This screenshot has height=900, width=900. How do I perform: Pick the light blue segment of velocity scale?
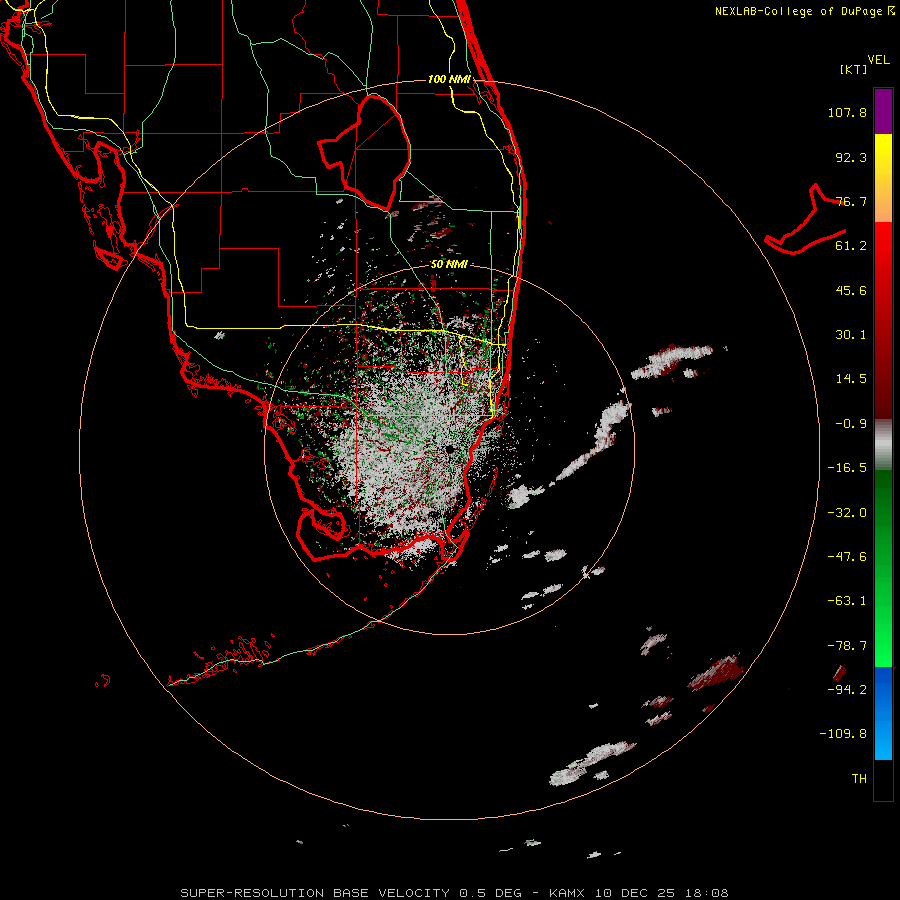(x=883, y=740)
